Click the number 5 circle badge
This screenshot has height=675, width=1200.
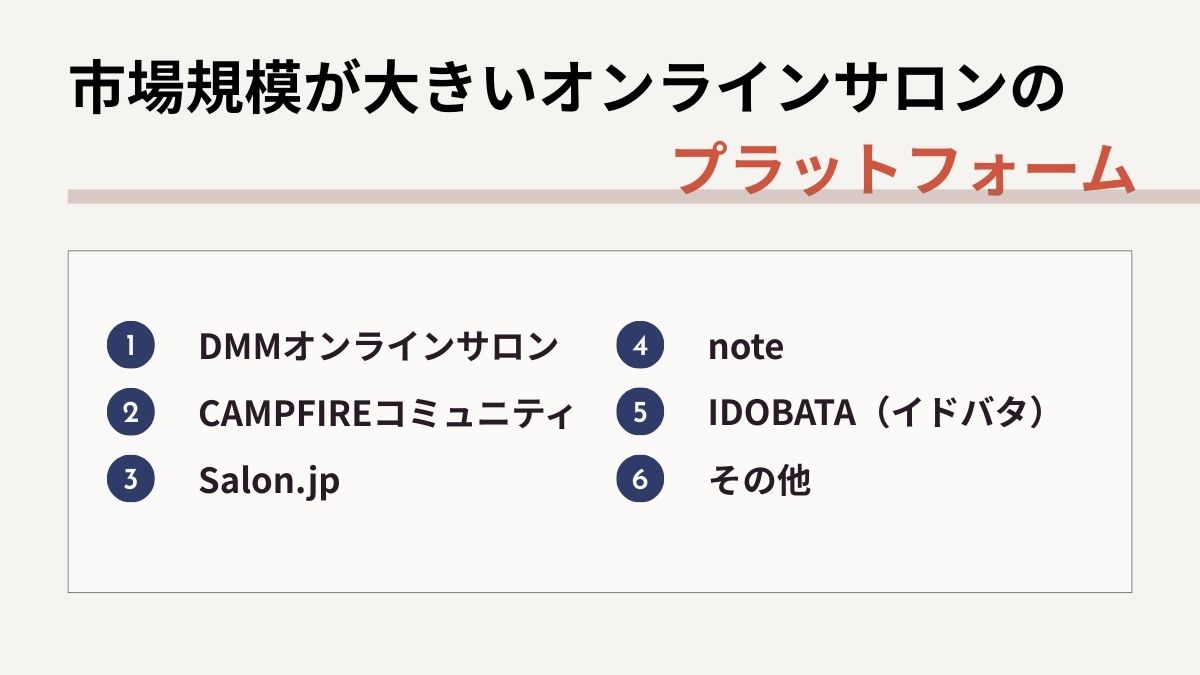point(641,413)
